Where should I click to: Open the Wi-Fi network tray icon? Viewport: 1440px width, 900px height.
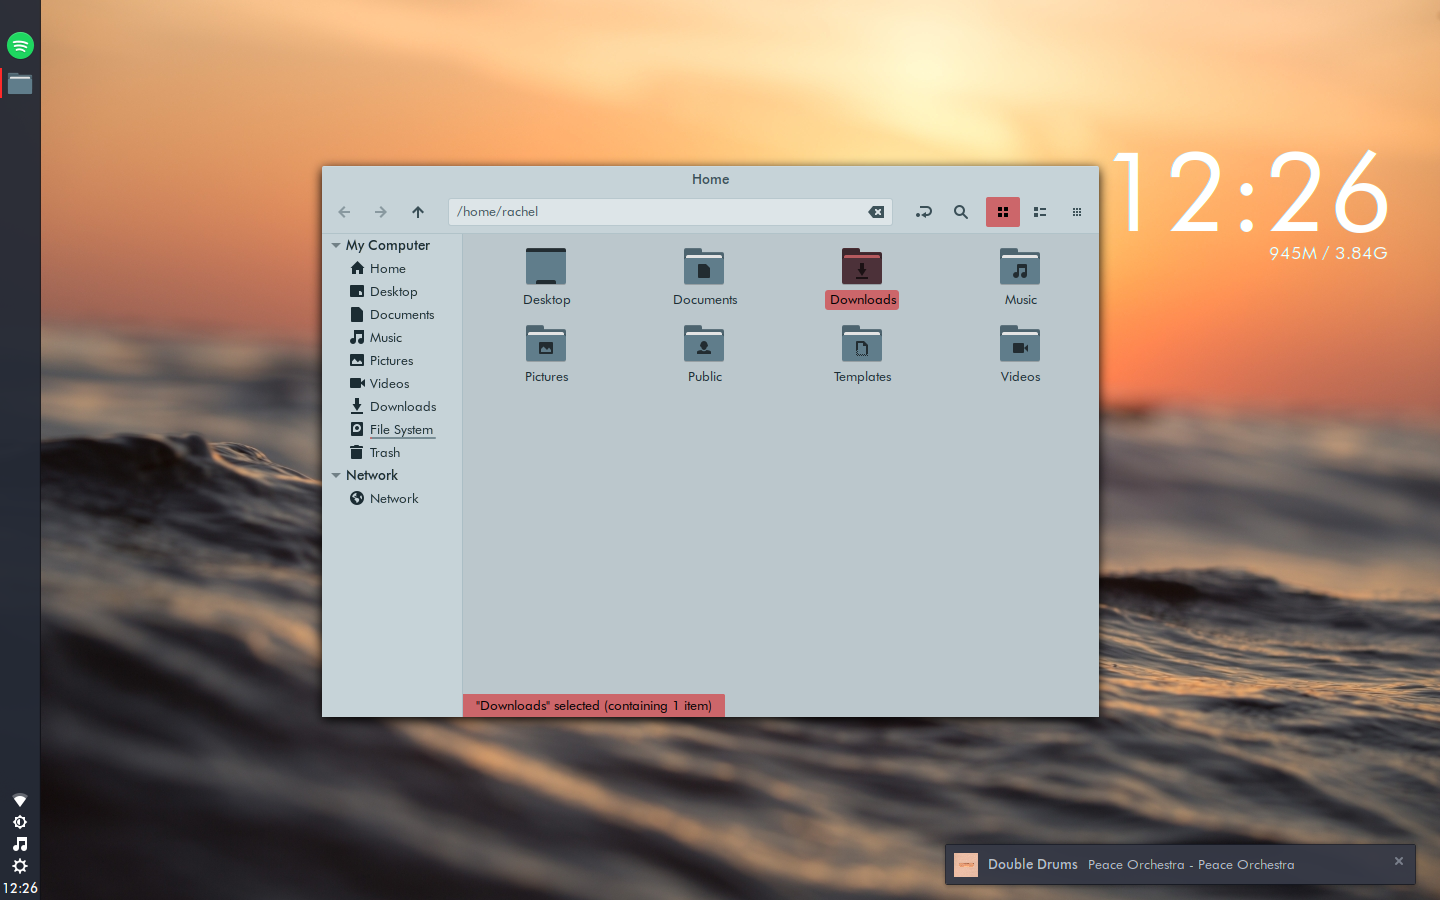pos(20,800)
